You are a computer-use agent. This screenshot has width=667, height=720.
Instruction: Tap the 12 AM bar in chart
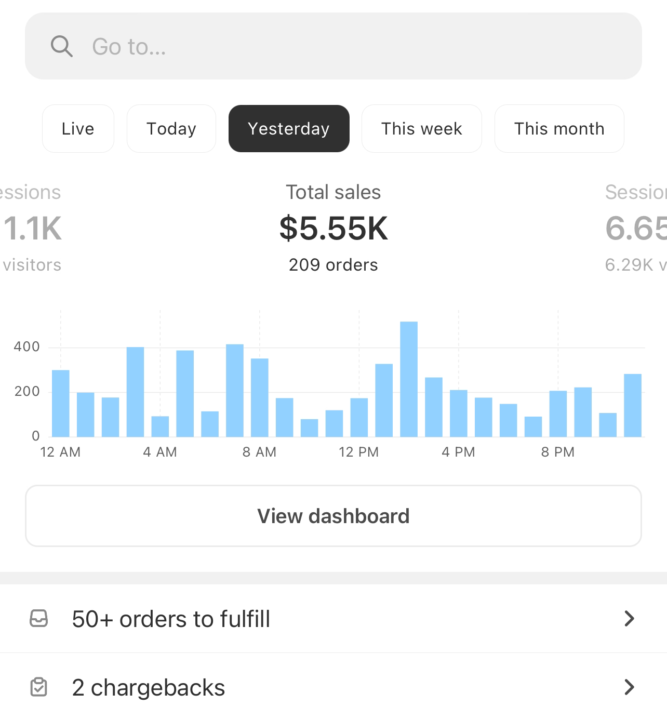(61, 403)
